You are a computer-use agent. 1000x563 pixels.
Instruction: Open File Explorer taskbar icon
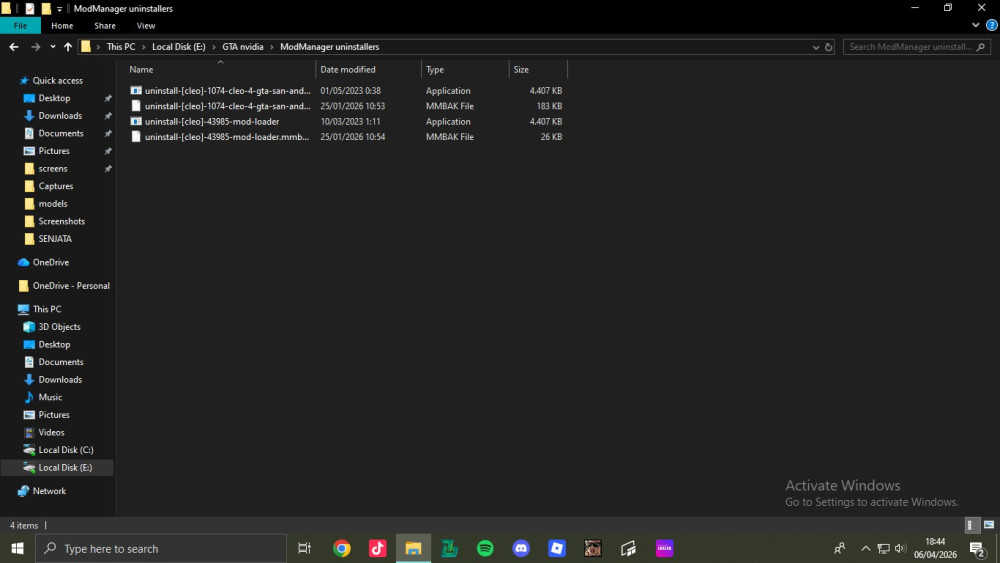(413, 548)
